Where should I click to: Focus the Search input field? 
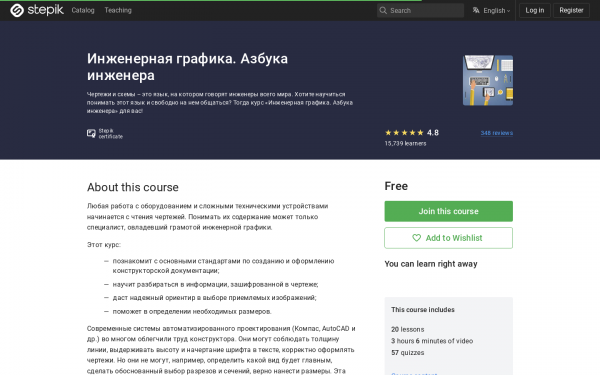coord(420,10)
